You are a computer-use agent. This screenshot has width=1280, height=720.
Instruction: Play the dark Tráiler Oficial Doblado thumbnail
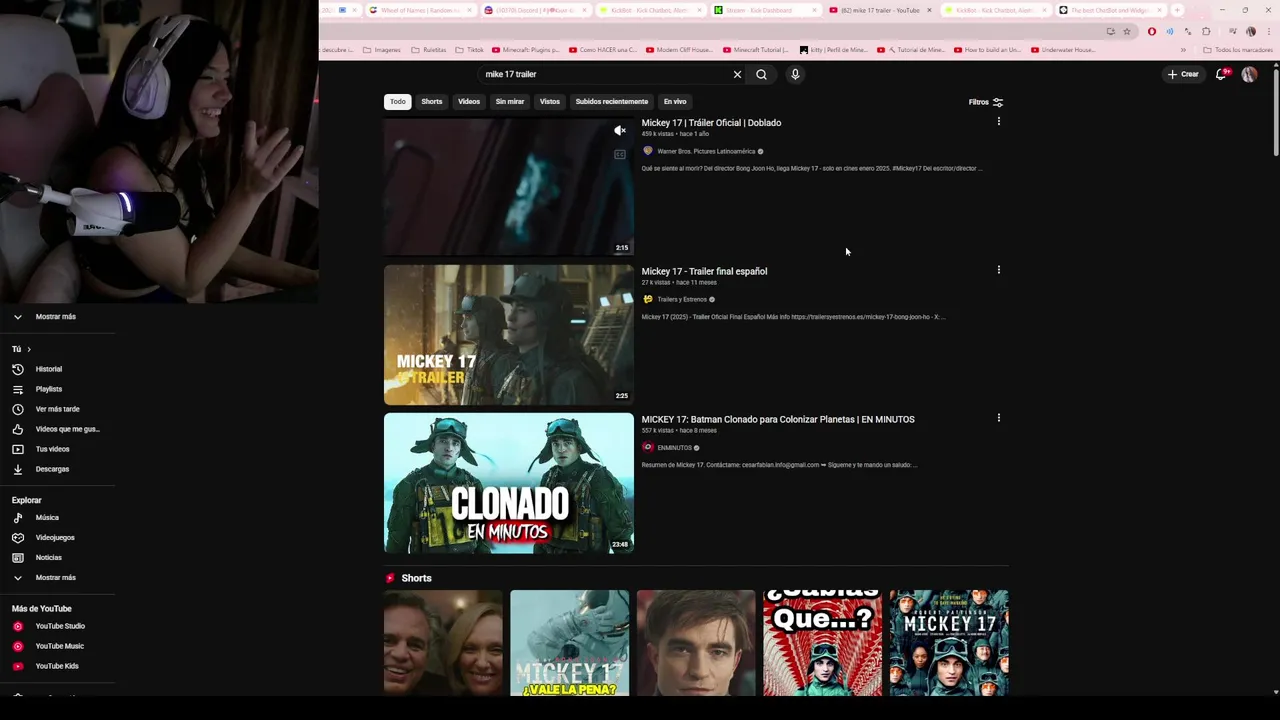coord(509,187)
